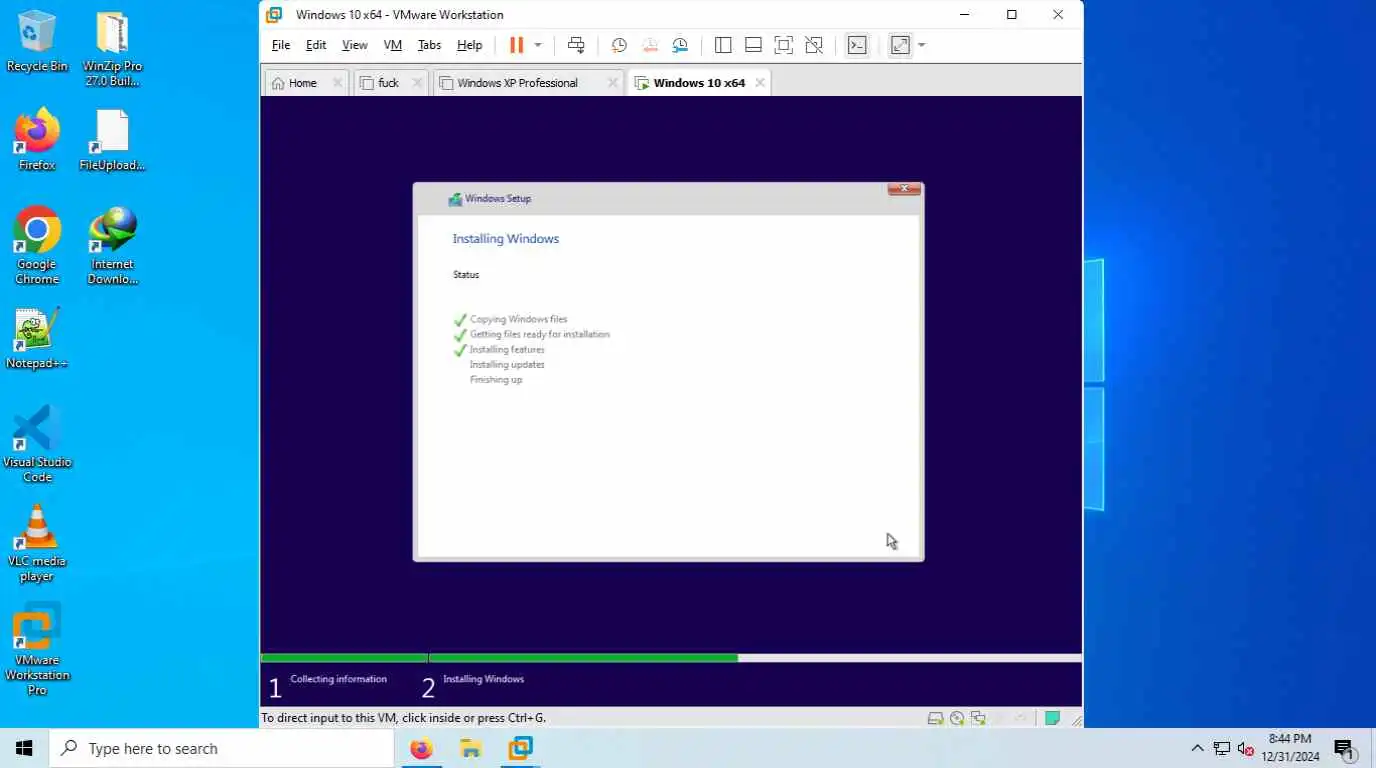Screen dimensions: 1376x768
Task: Click the green message log icon
Action: (x=1052, y=718)
